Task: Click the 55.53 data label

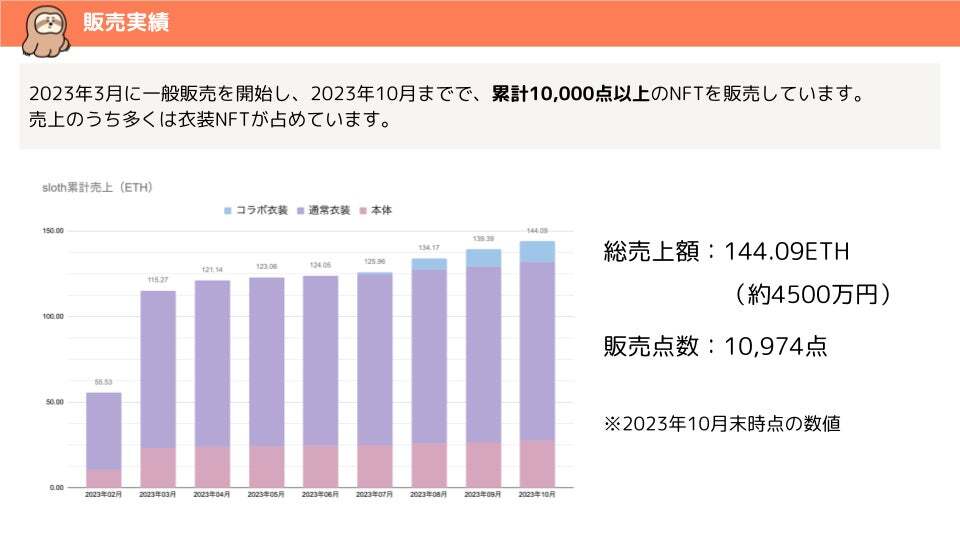Action: click(104, 383)
